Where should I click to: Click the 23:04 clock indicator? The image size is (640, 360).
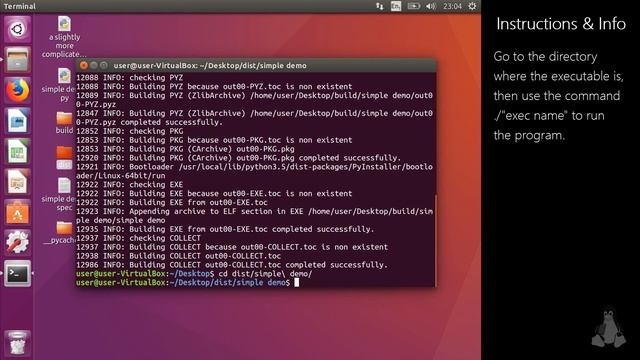pyautogui.click(x=452, y=6)
